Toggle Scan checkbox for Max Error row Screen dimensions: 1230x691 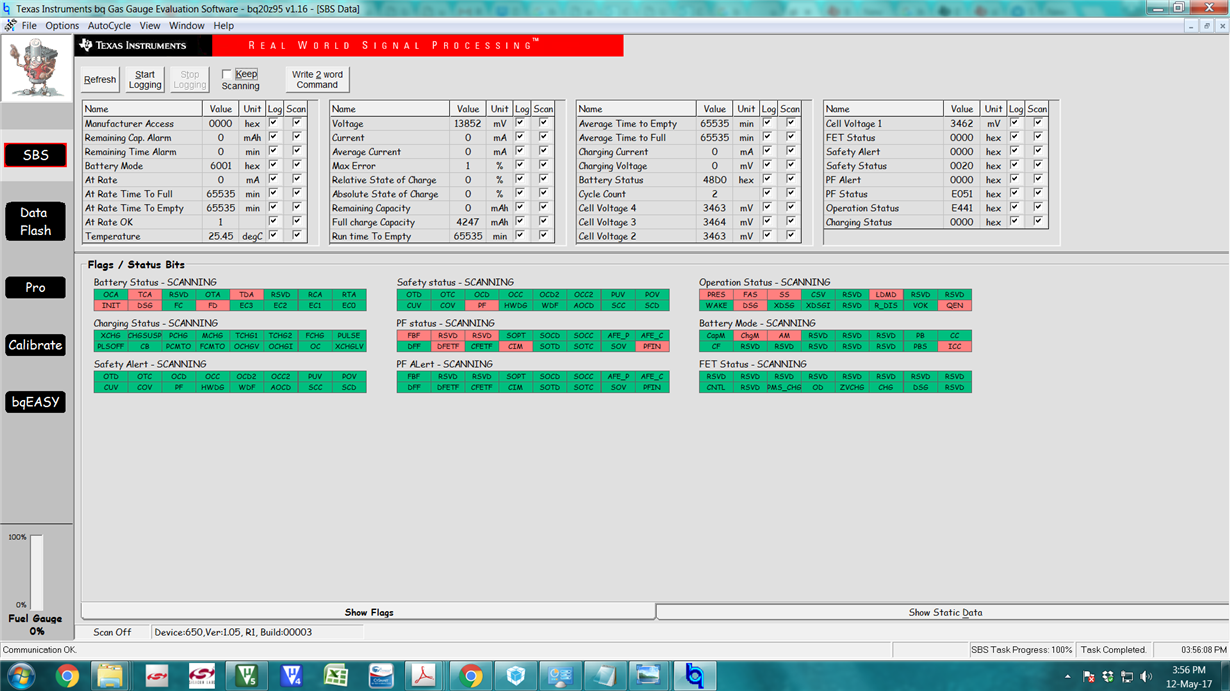[544, 165]
